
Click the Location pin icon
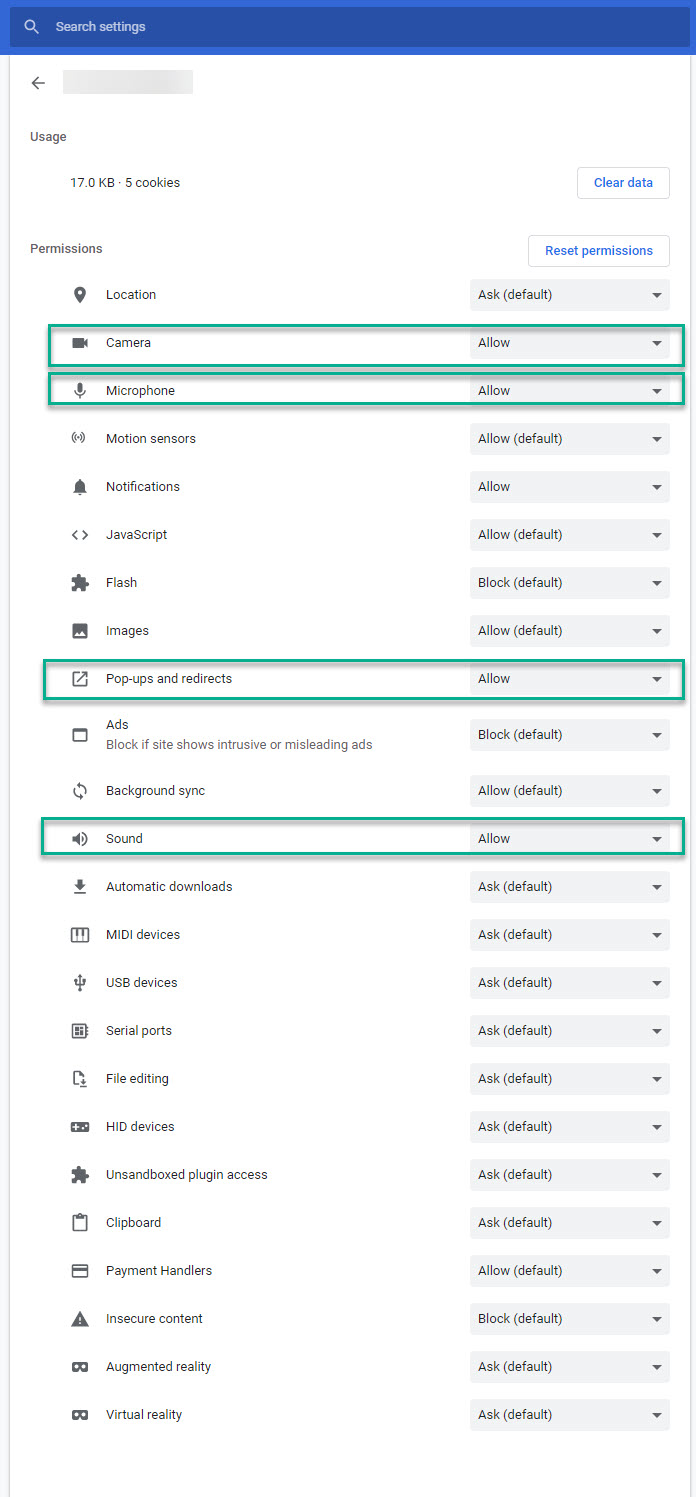(79, 295)
